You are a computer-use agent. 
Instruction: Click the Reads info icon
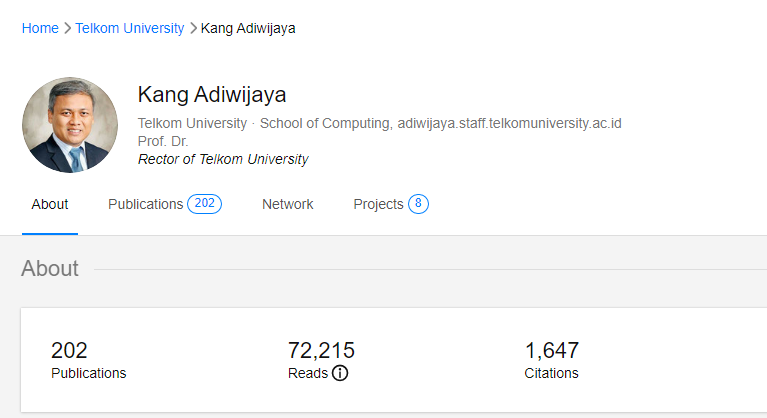pyautogui.click(x=340, y=374)
